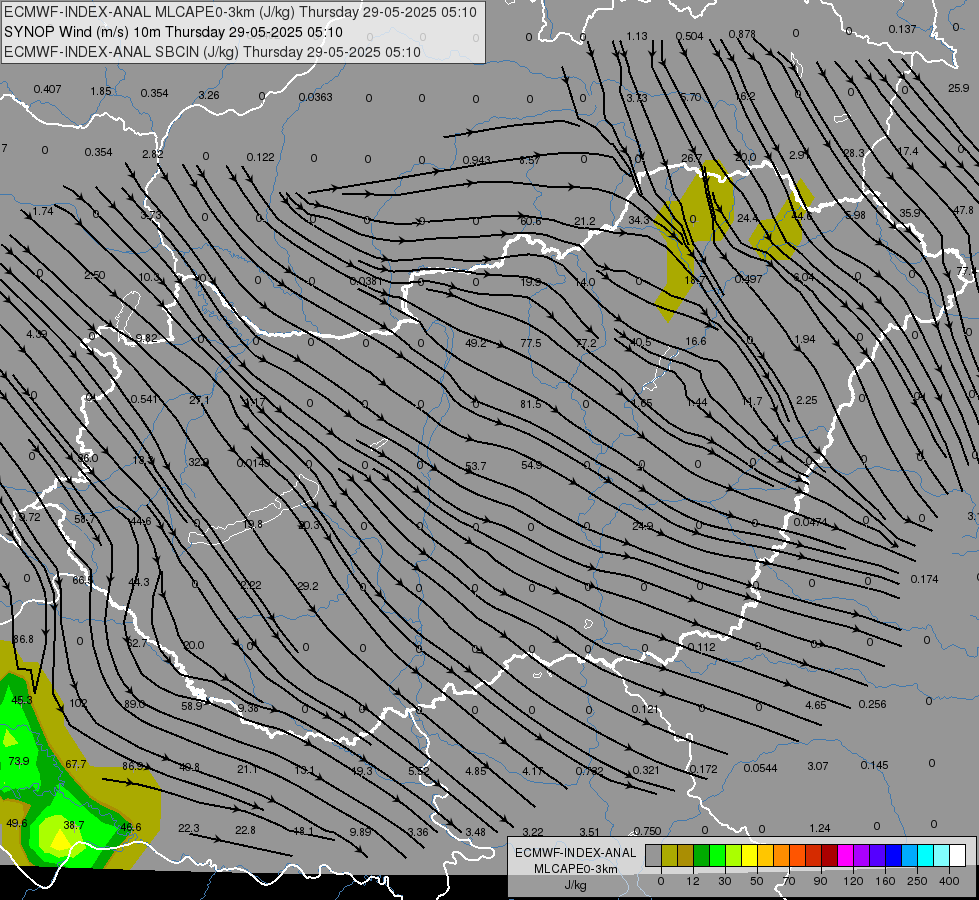Click the dark green legend swatch

[701, 855]
